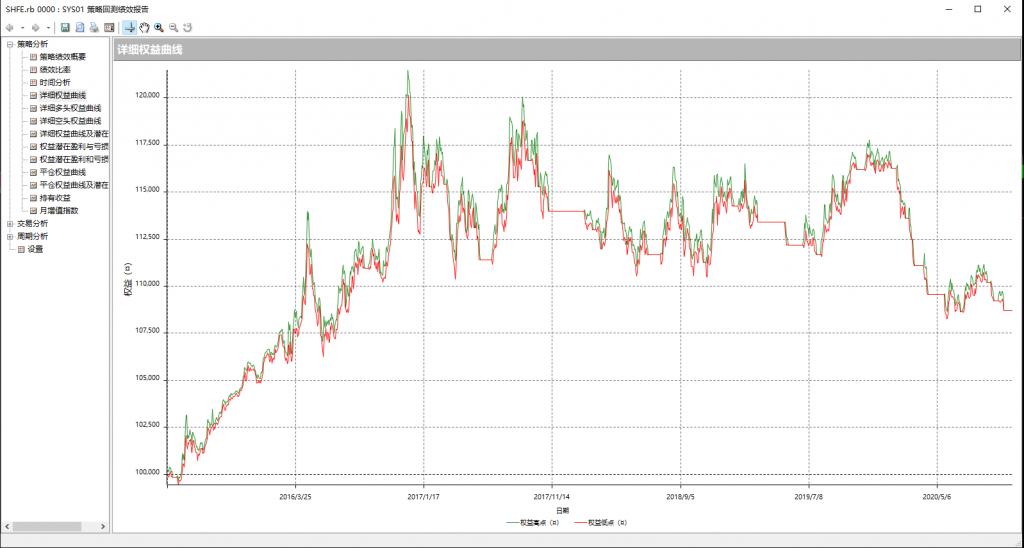Click the 2016/3/25 date axis label
Image resolution: width=1024 pixels, height=548 pixels.
click(295, 497)
